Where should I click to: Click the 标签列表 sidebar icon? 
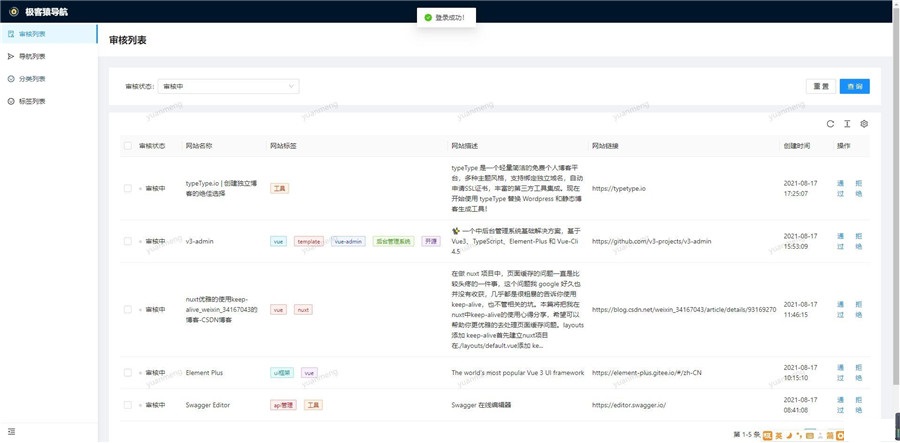click(x=10, y=101)
